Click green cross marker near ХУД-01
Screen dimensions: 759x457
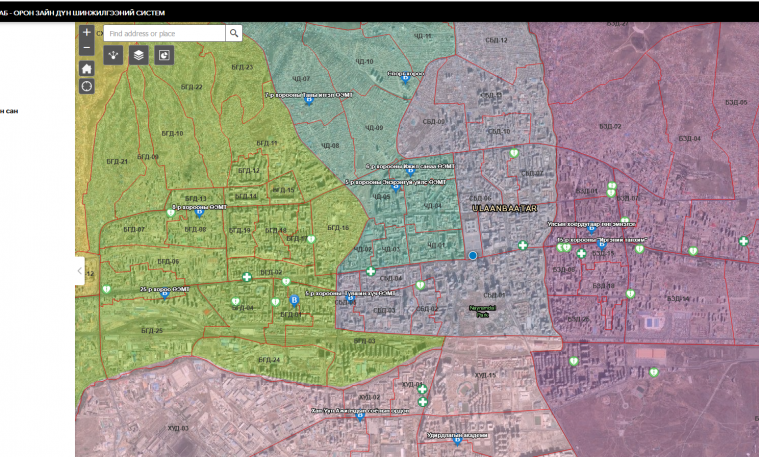coord(422,389)
